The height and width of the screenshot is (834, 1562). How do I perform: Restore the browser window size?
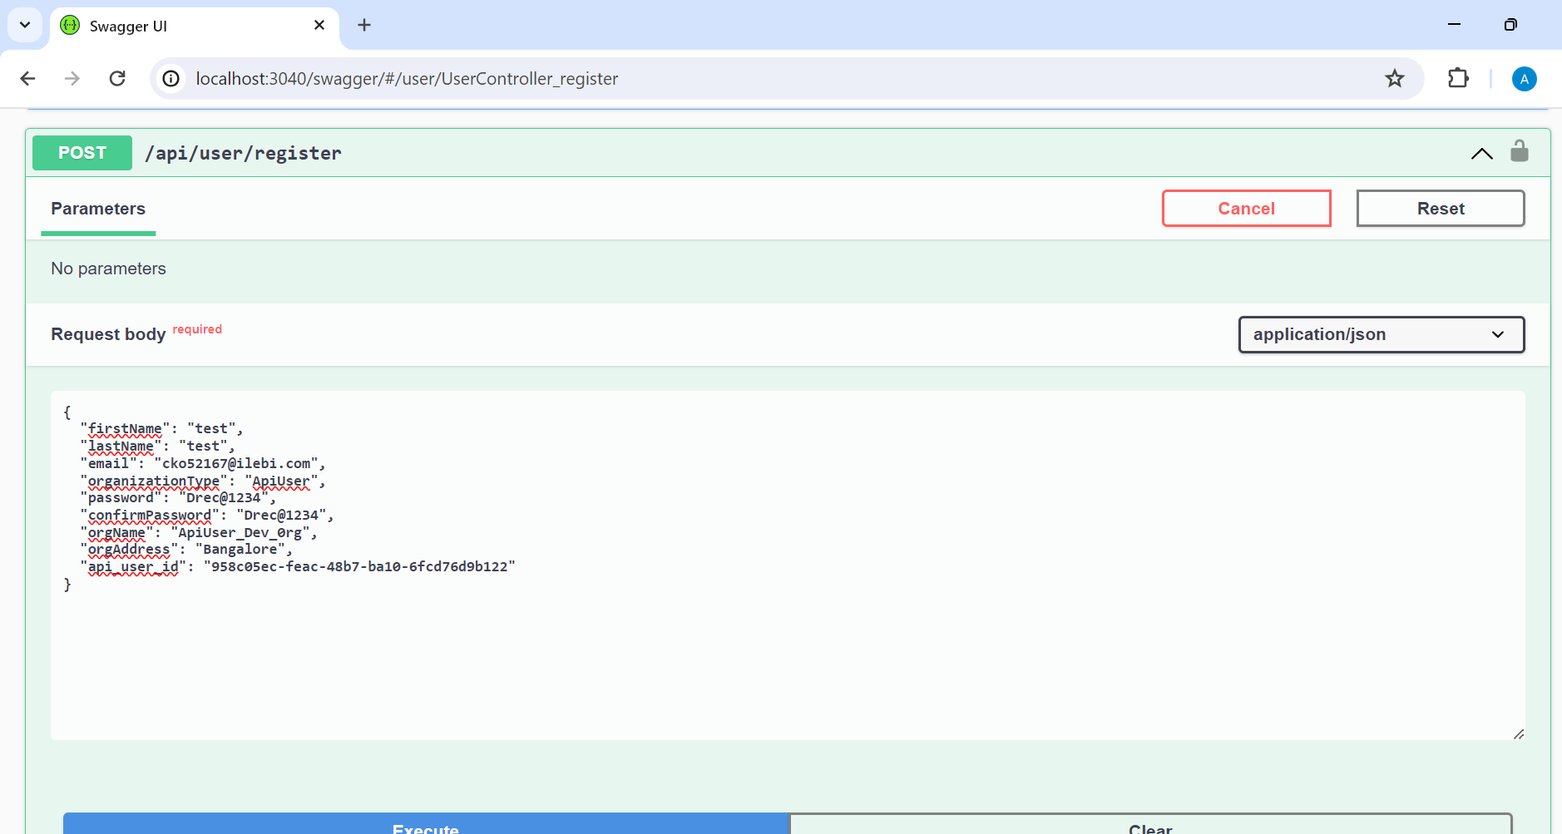pos(1510,25)
